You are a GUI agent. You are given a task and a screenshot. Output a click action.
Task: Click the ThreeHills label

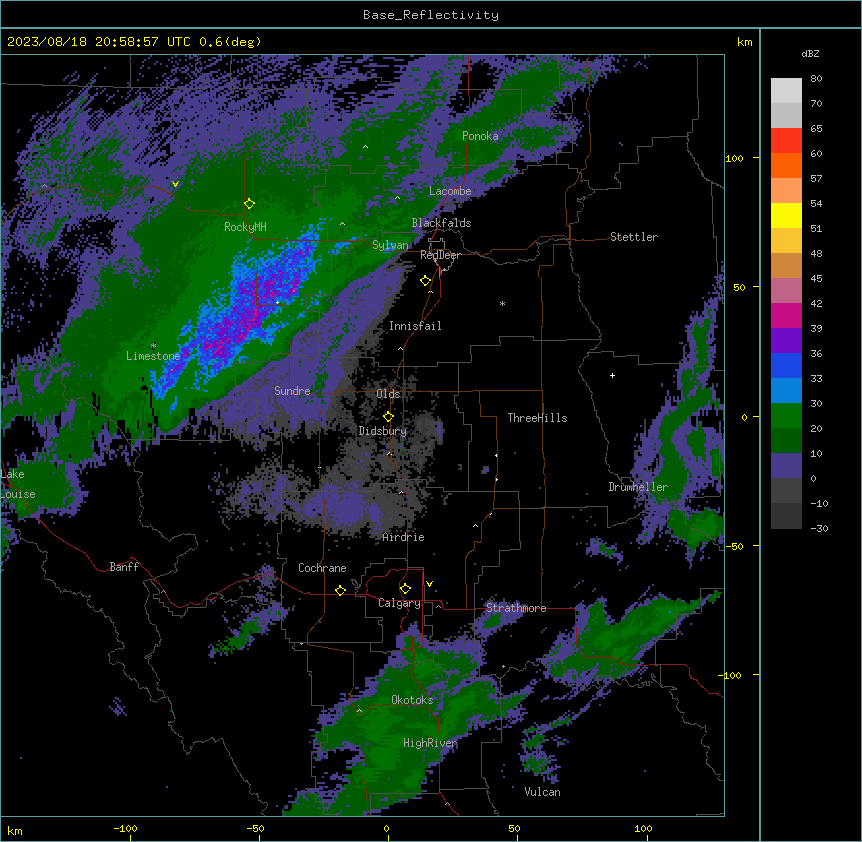pyautogui.click(x=537, y=418)
